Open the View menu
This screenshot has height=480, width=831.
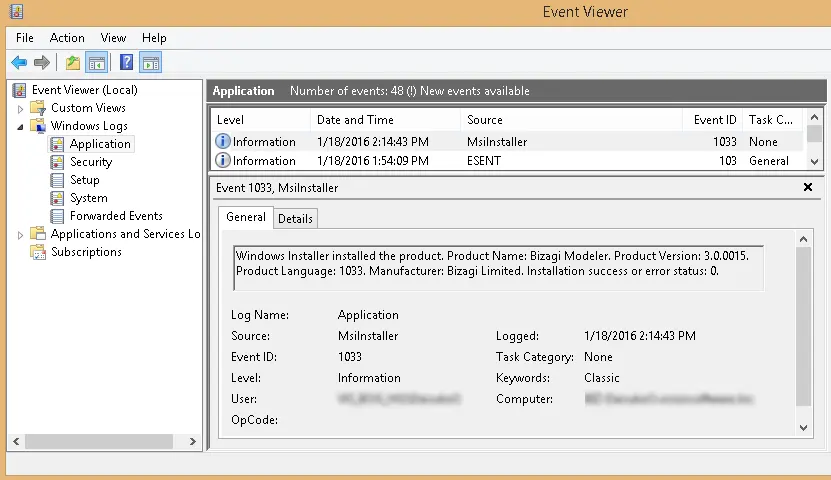point(113,38)
